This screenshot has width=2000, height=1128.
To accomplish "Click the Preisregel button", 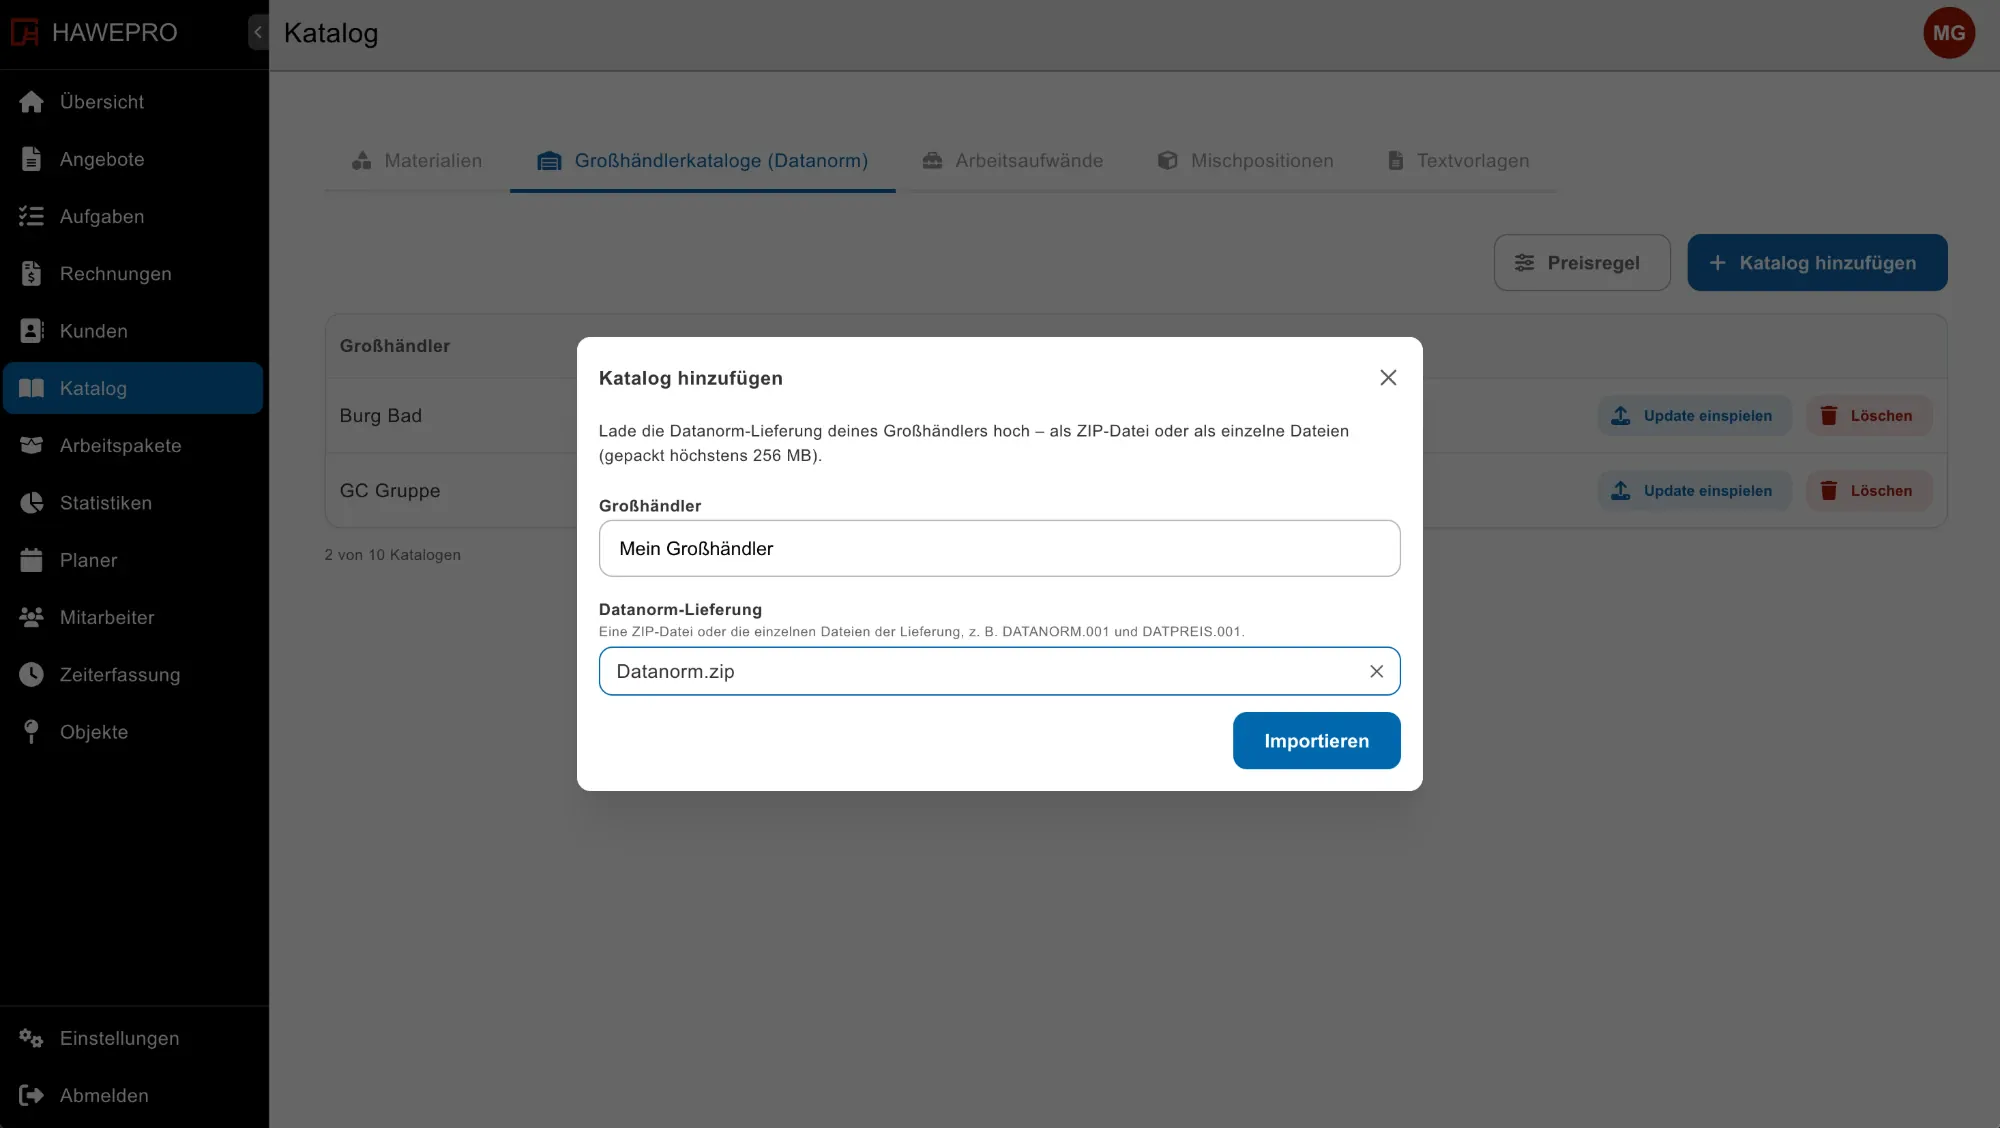I will (x=1582, y=263).
